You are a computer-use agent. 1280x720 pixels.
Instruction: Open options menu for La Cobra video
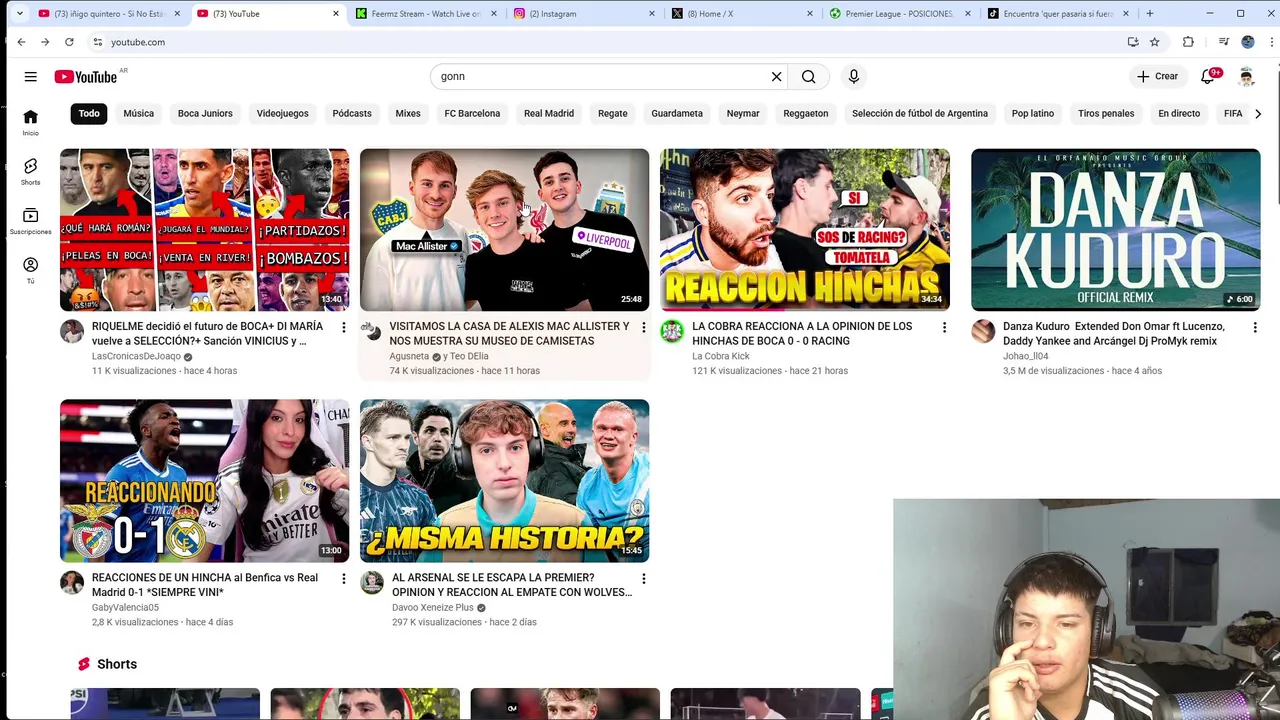(944, 327)
